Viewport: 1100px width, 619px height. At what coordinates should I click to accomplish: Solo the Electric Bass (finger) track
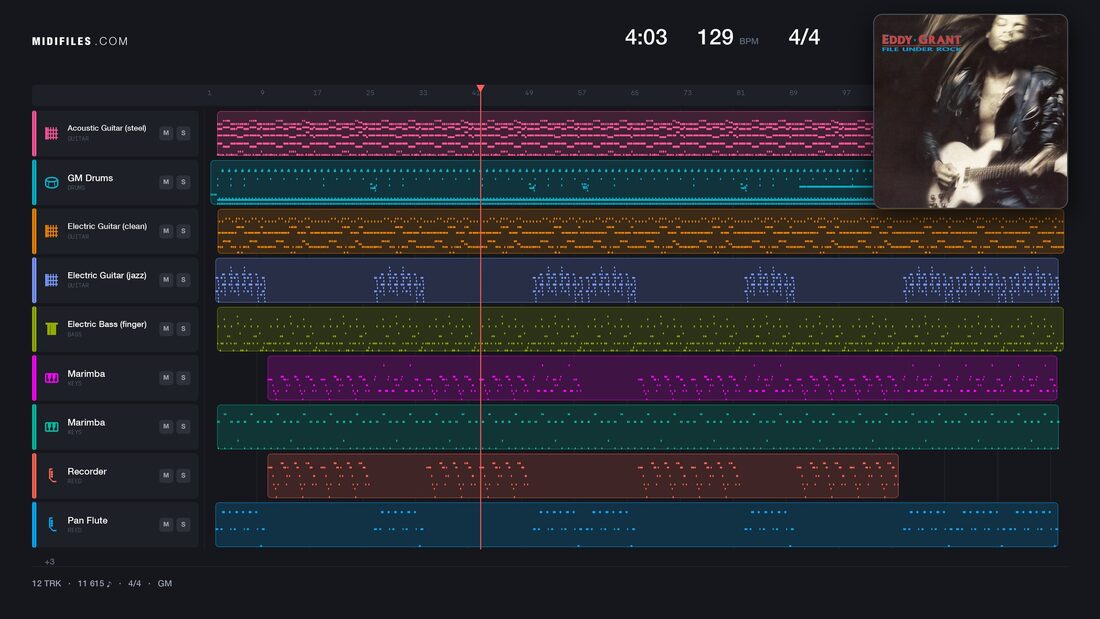coord(183,328)
